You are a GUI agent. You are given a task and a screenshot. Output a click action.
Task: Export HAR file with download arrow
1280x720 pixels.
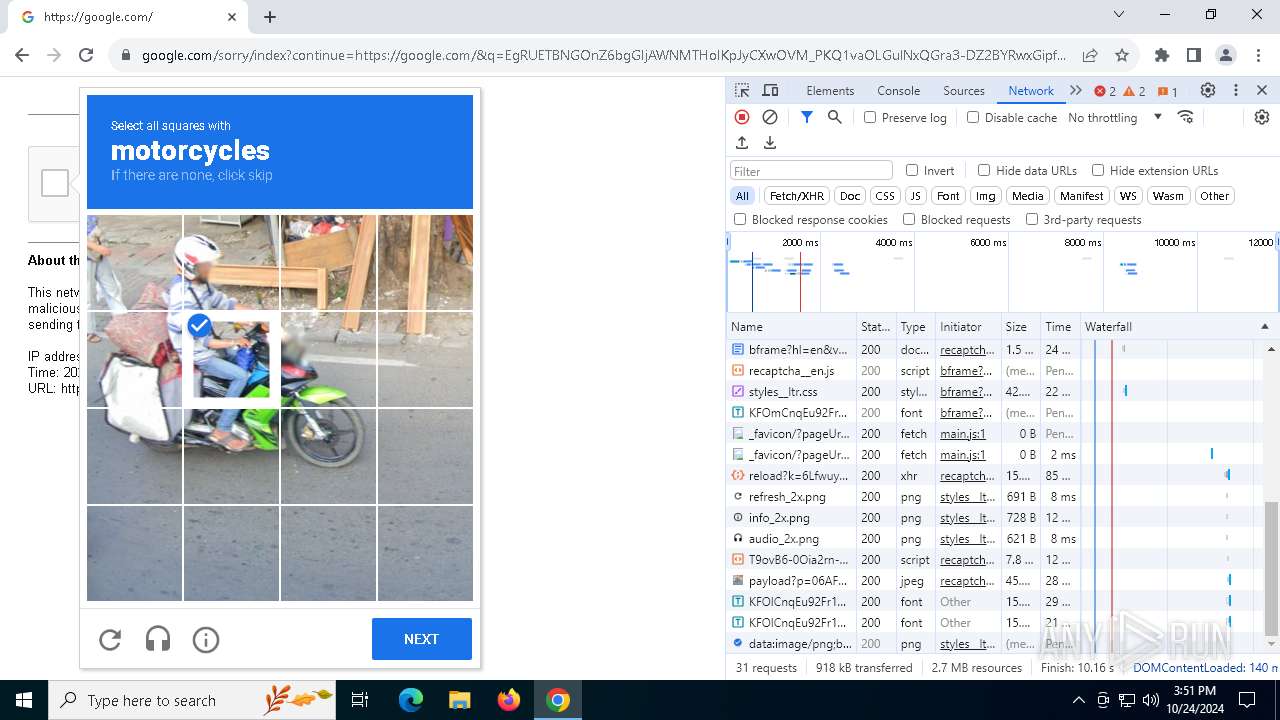pos(770,143)
